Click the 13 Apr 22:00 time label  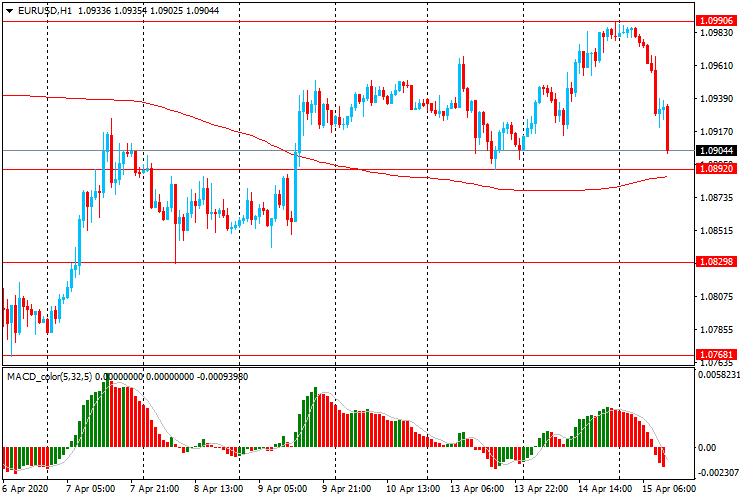point(541,489)
